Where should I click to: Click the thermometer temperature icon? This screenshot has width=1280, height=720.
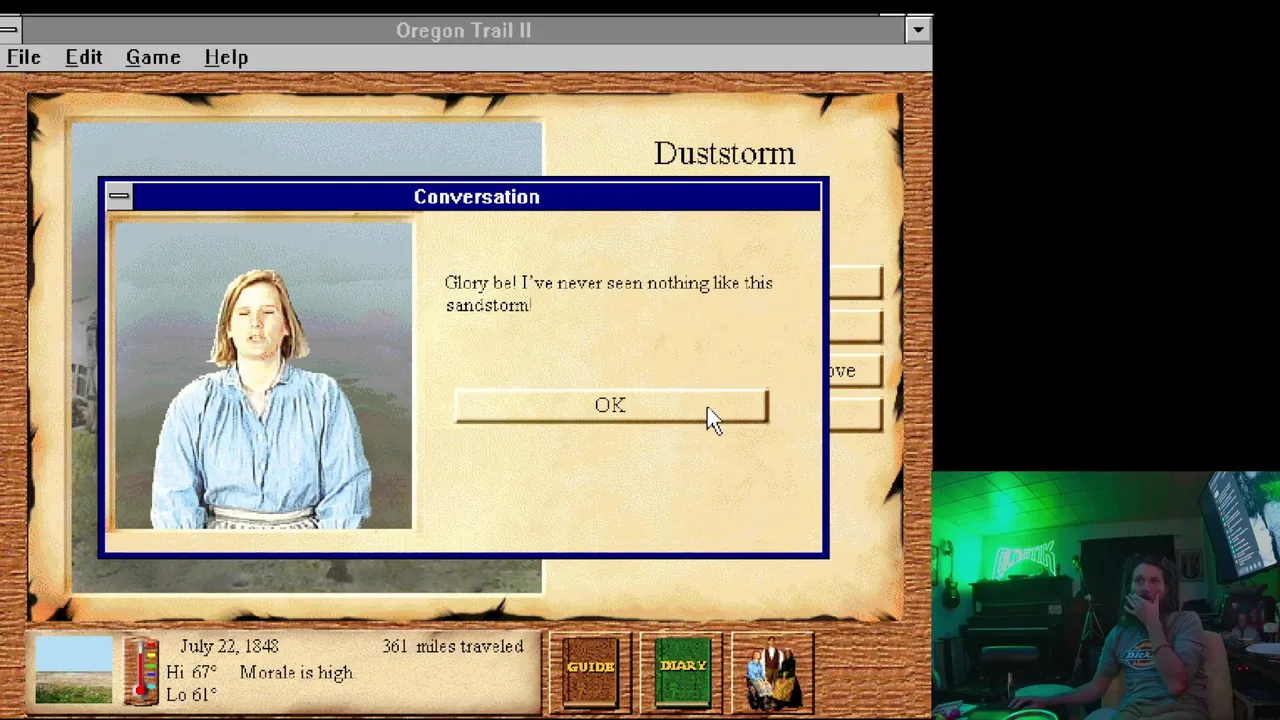pos(141,671)
